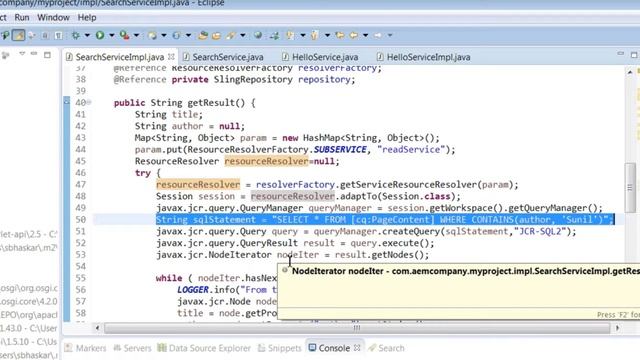Viewport: 640px width, 360px height.
Task: Click the Next Annotation toolbar icon
Action: tap(291, 36)
